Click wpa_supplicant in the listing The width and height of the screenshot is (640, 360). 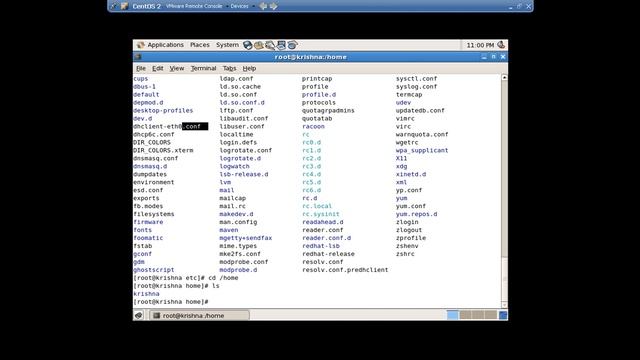(422, 150)
